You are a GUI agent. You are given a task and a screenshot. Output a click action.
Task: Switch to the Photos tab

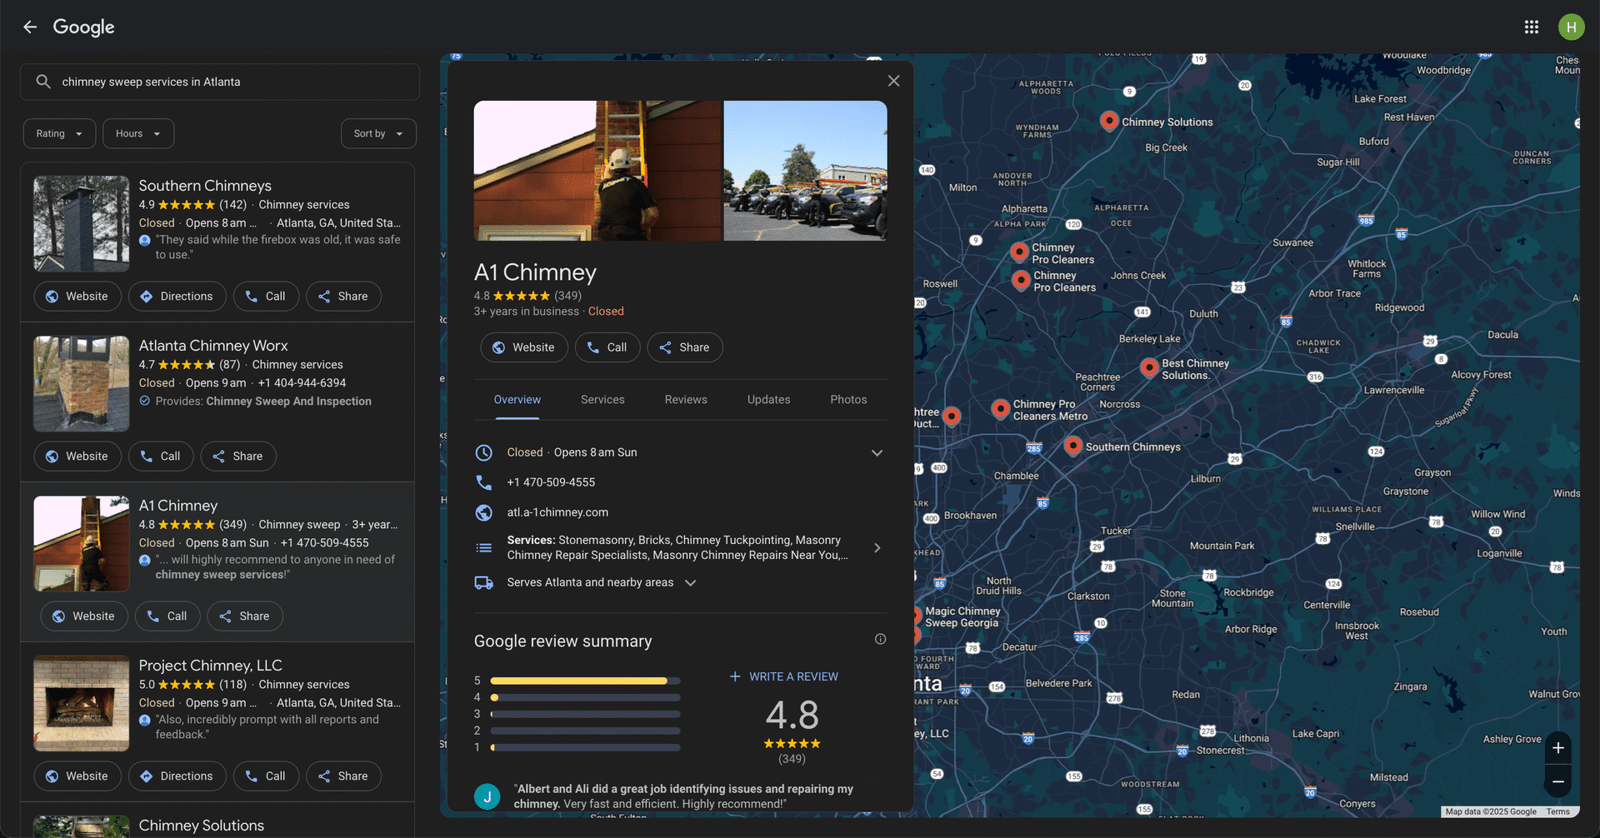pos(848,400)
